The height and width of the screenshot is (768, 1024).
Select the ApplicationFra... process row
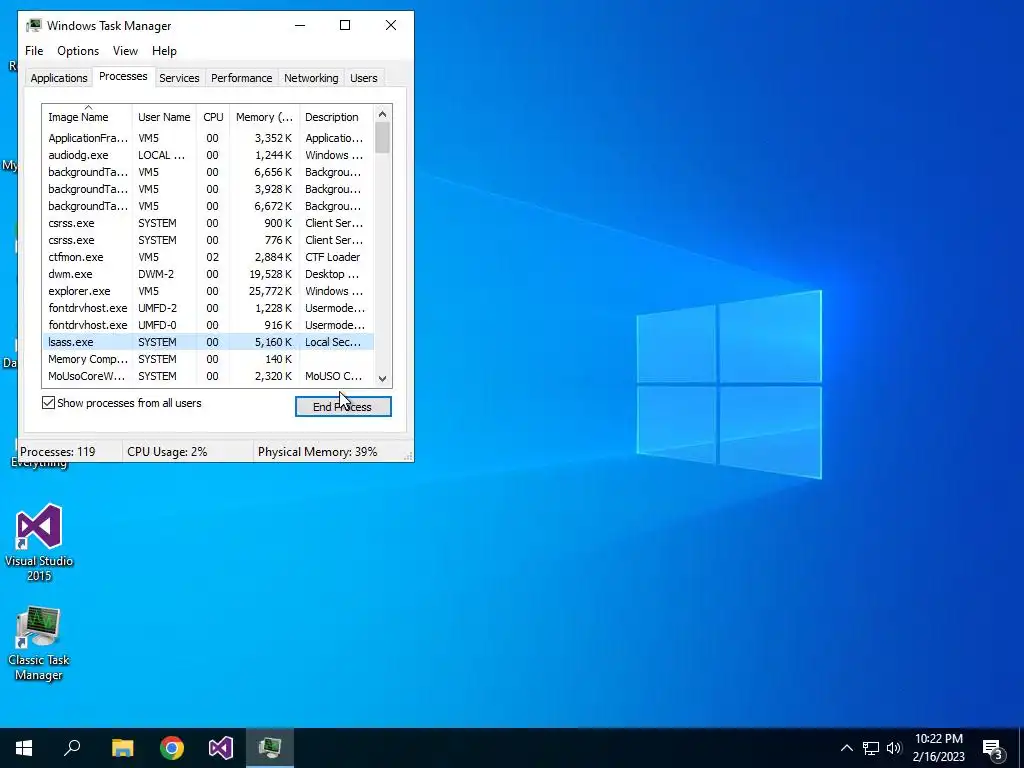208,138
